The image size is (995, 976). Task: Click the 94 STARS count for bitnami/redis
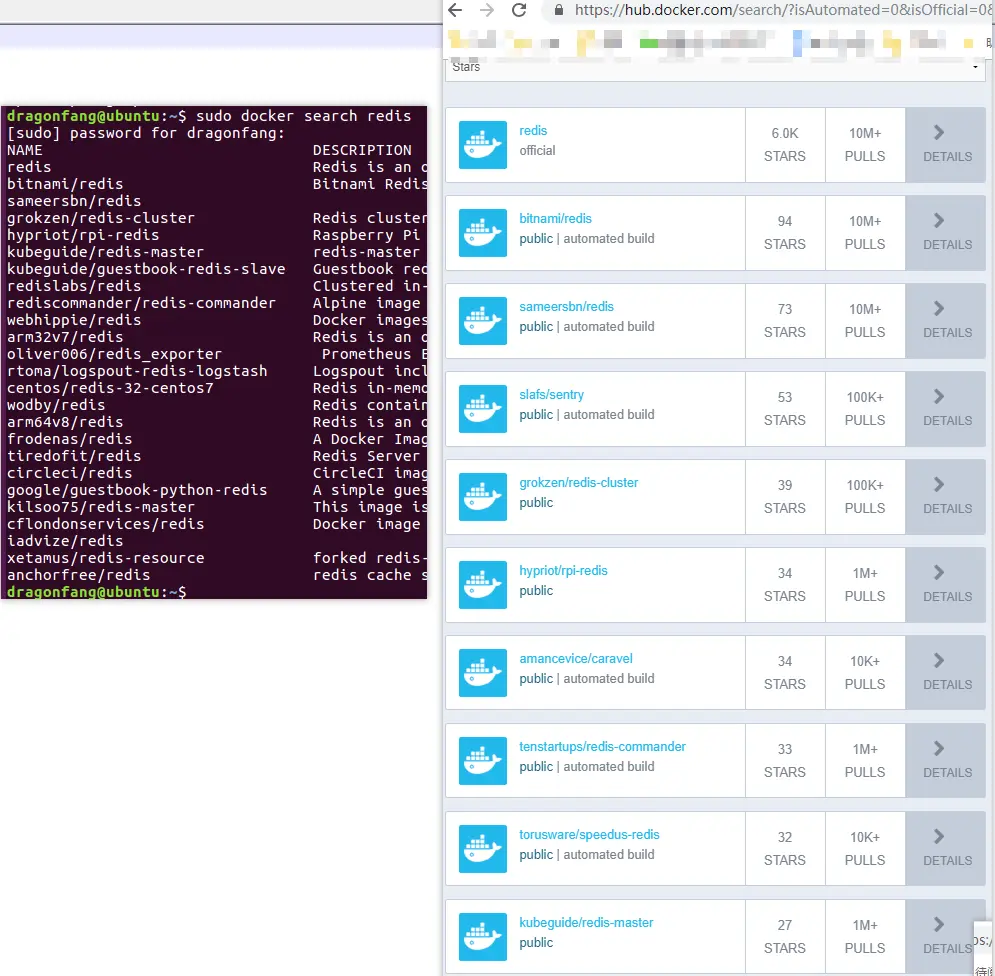(x=785, y=233)
